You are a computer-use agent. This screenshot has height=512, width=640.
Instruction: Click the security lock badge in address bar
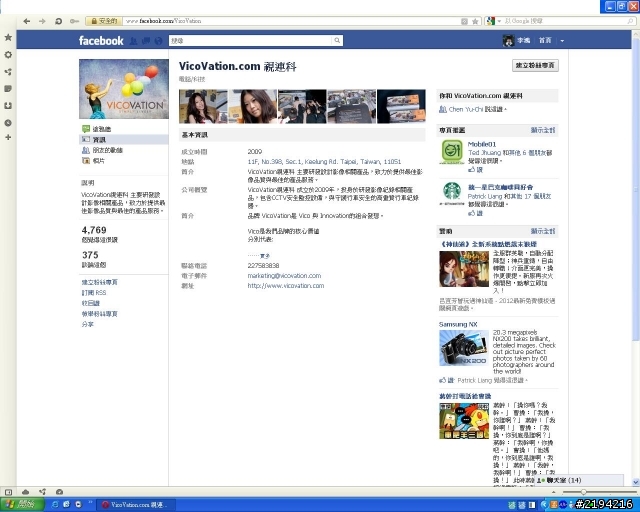point(104,21)
